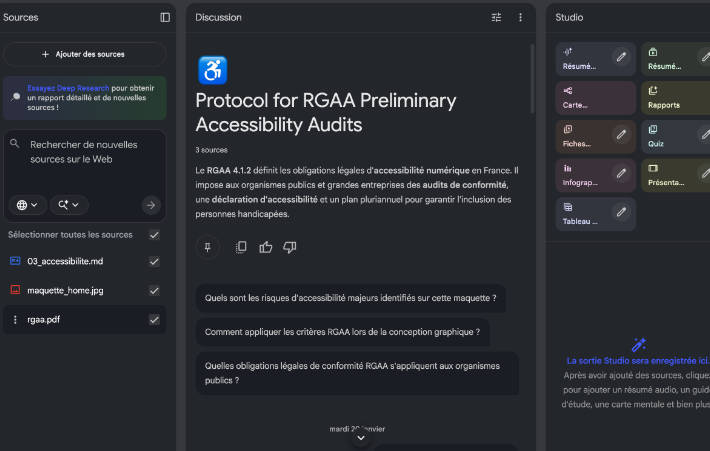Click the scroll-down chevron in Discussion
This screenshot has height=451, width=710.
coord(360,438)
